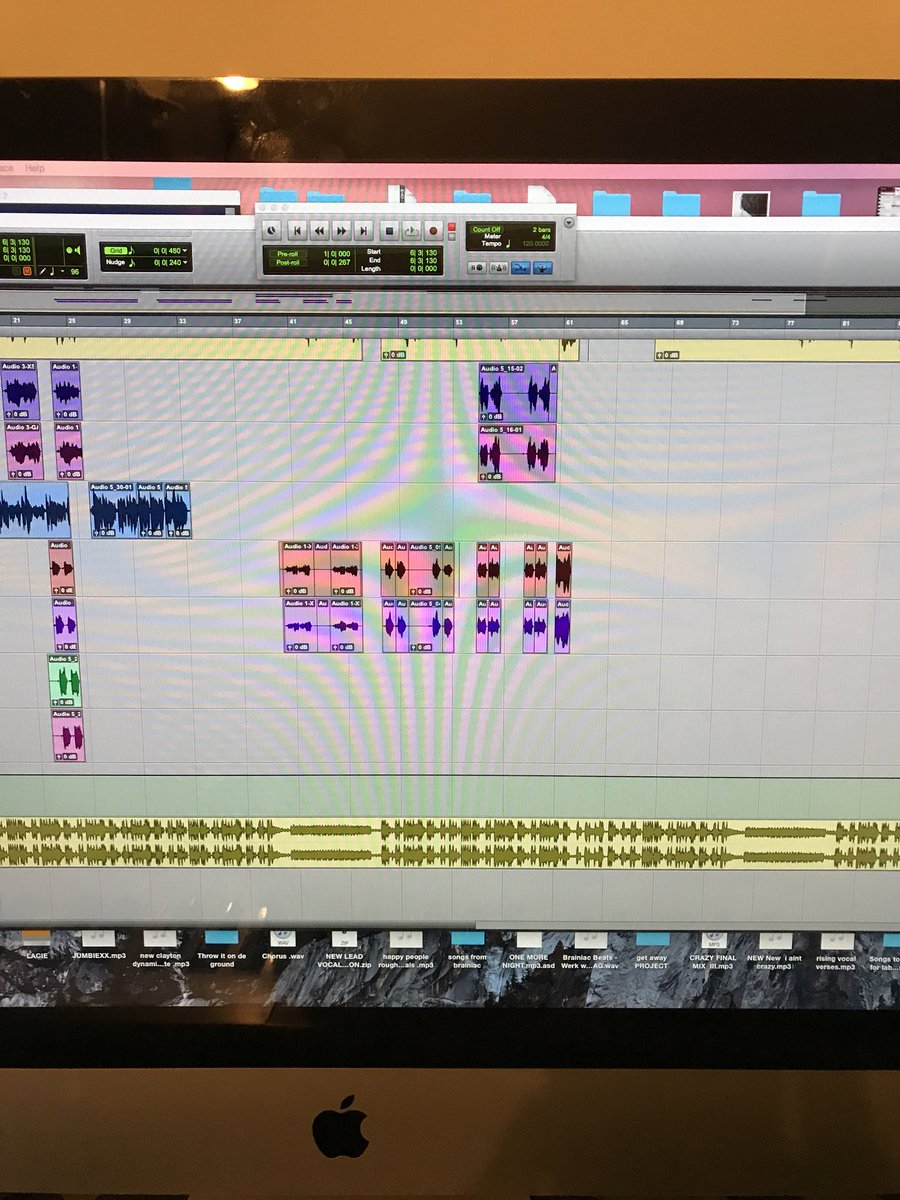The height and width of the screenshot is (1200, 900).
Task: Select CRAZY FINAL MIX III.mp3 file
Action: point(713,948)
